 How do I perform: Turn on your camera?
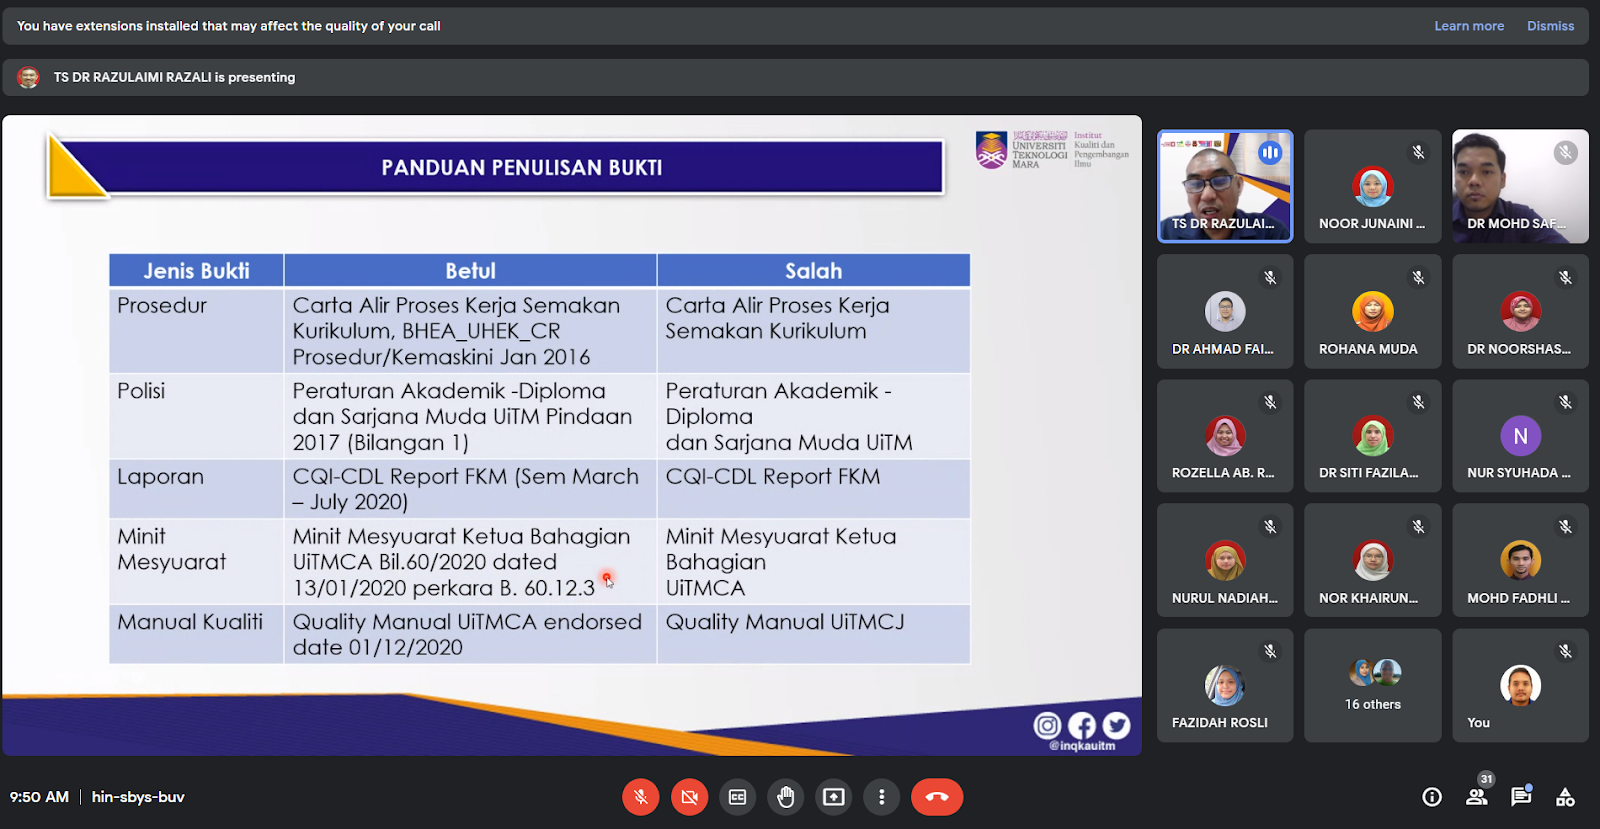(689, 797)
